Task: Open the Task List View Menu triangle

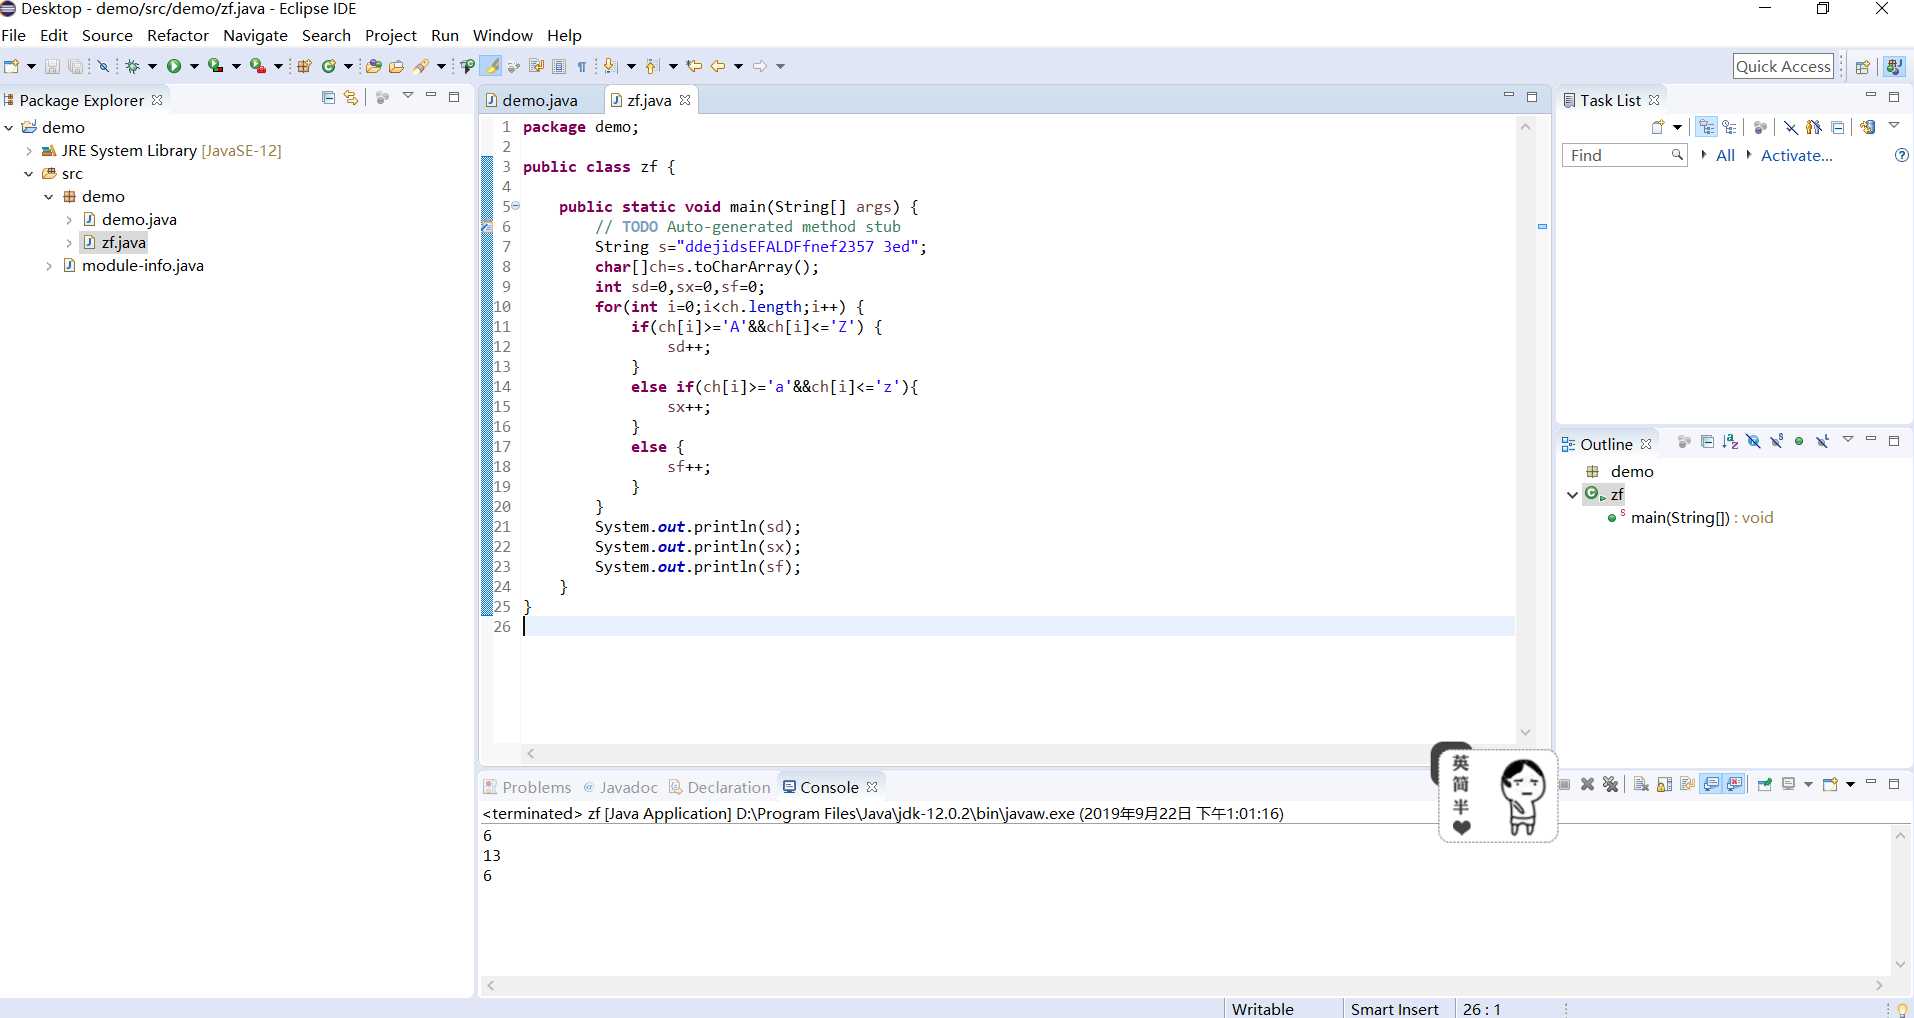Action: (x=1894, y=126)
